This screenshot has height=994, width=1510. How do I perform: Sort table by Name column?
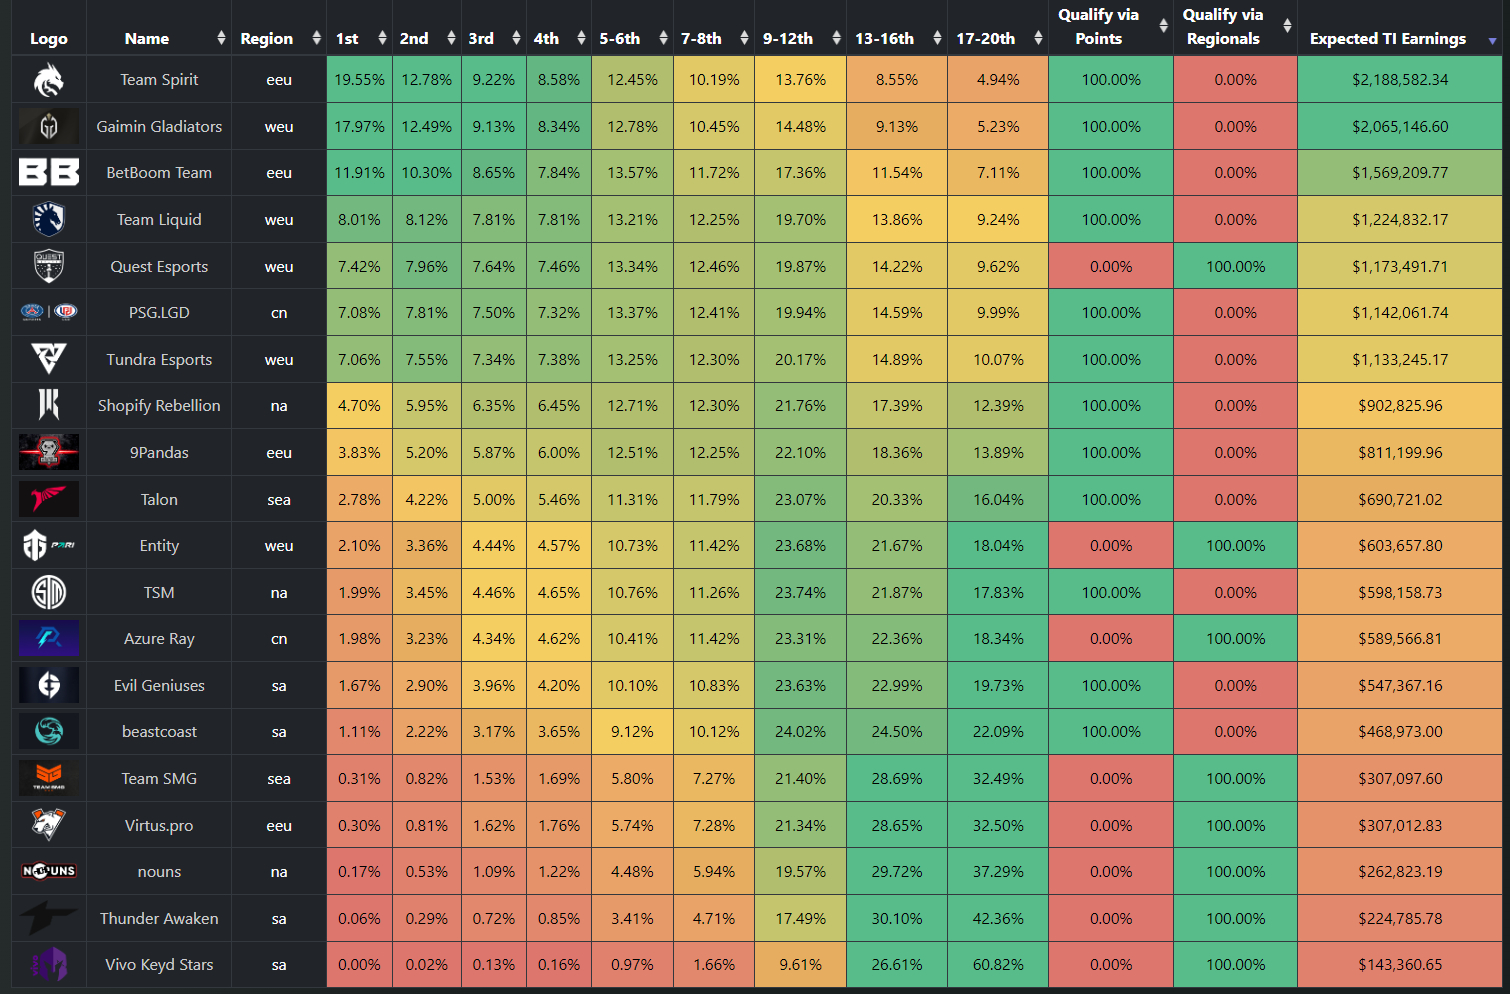pyautogui.click(x=221, y=38)
